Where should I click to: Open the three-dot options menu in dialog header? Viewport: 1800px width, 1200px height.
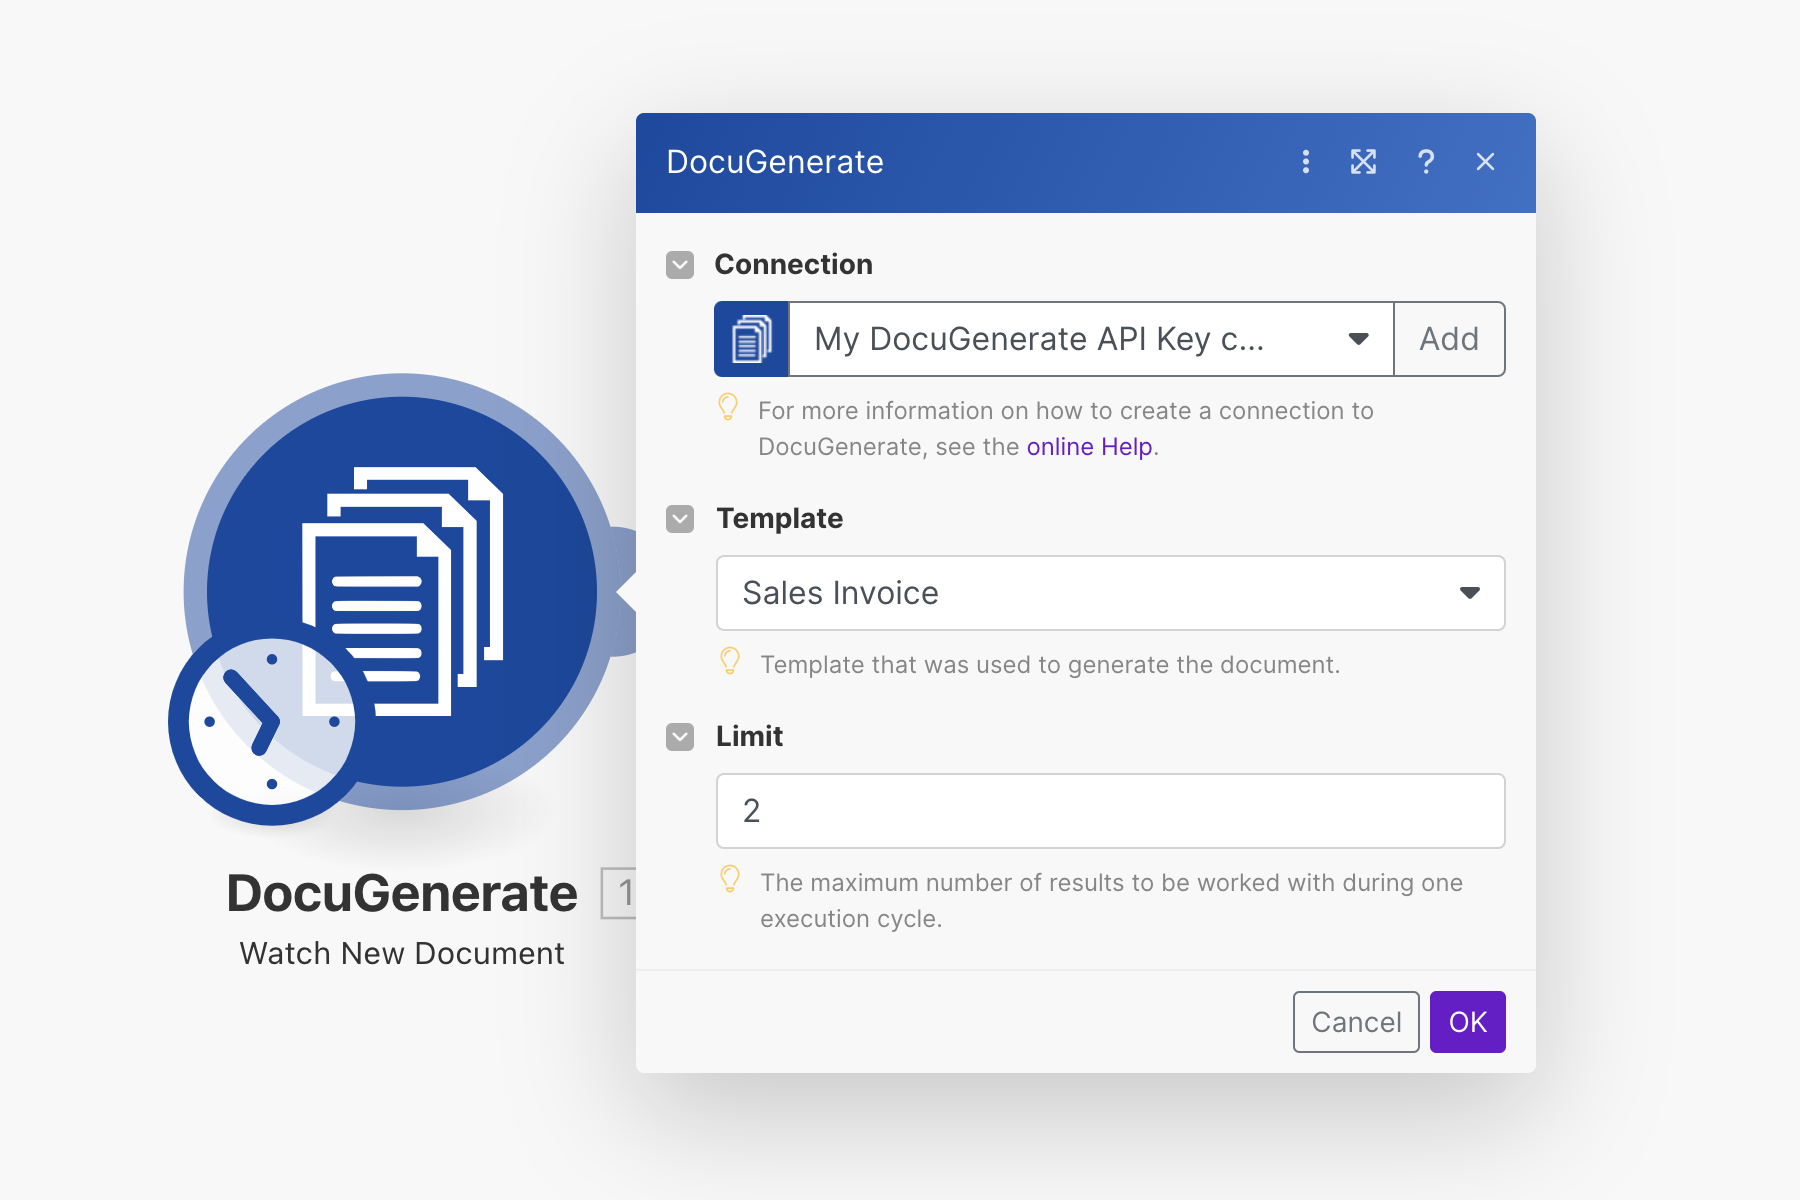tap(1305, 162)
